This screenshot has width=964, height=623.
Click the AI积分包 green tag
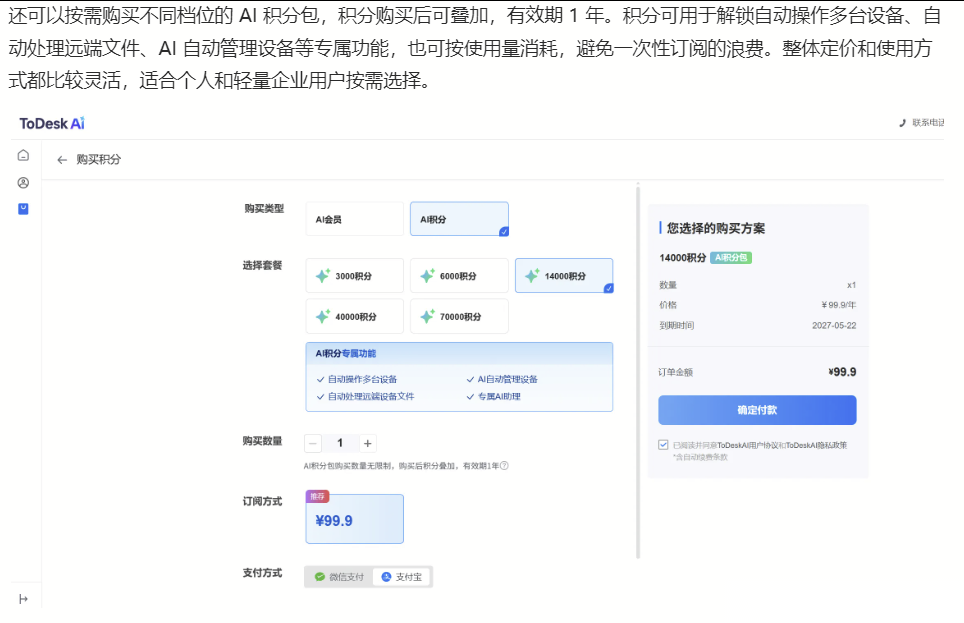coord(731,258)
